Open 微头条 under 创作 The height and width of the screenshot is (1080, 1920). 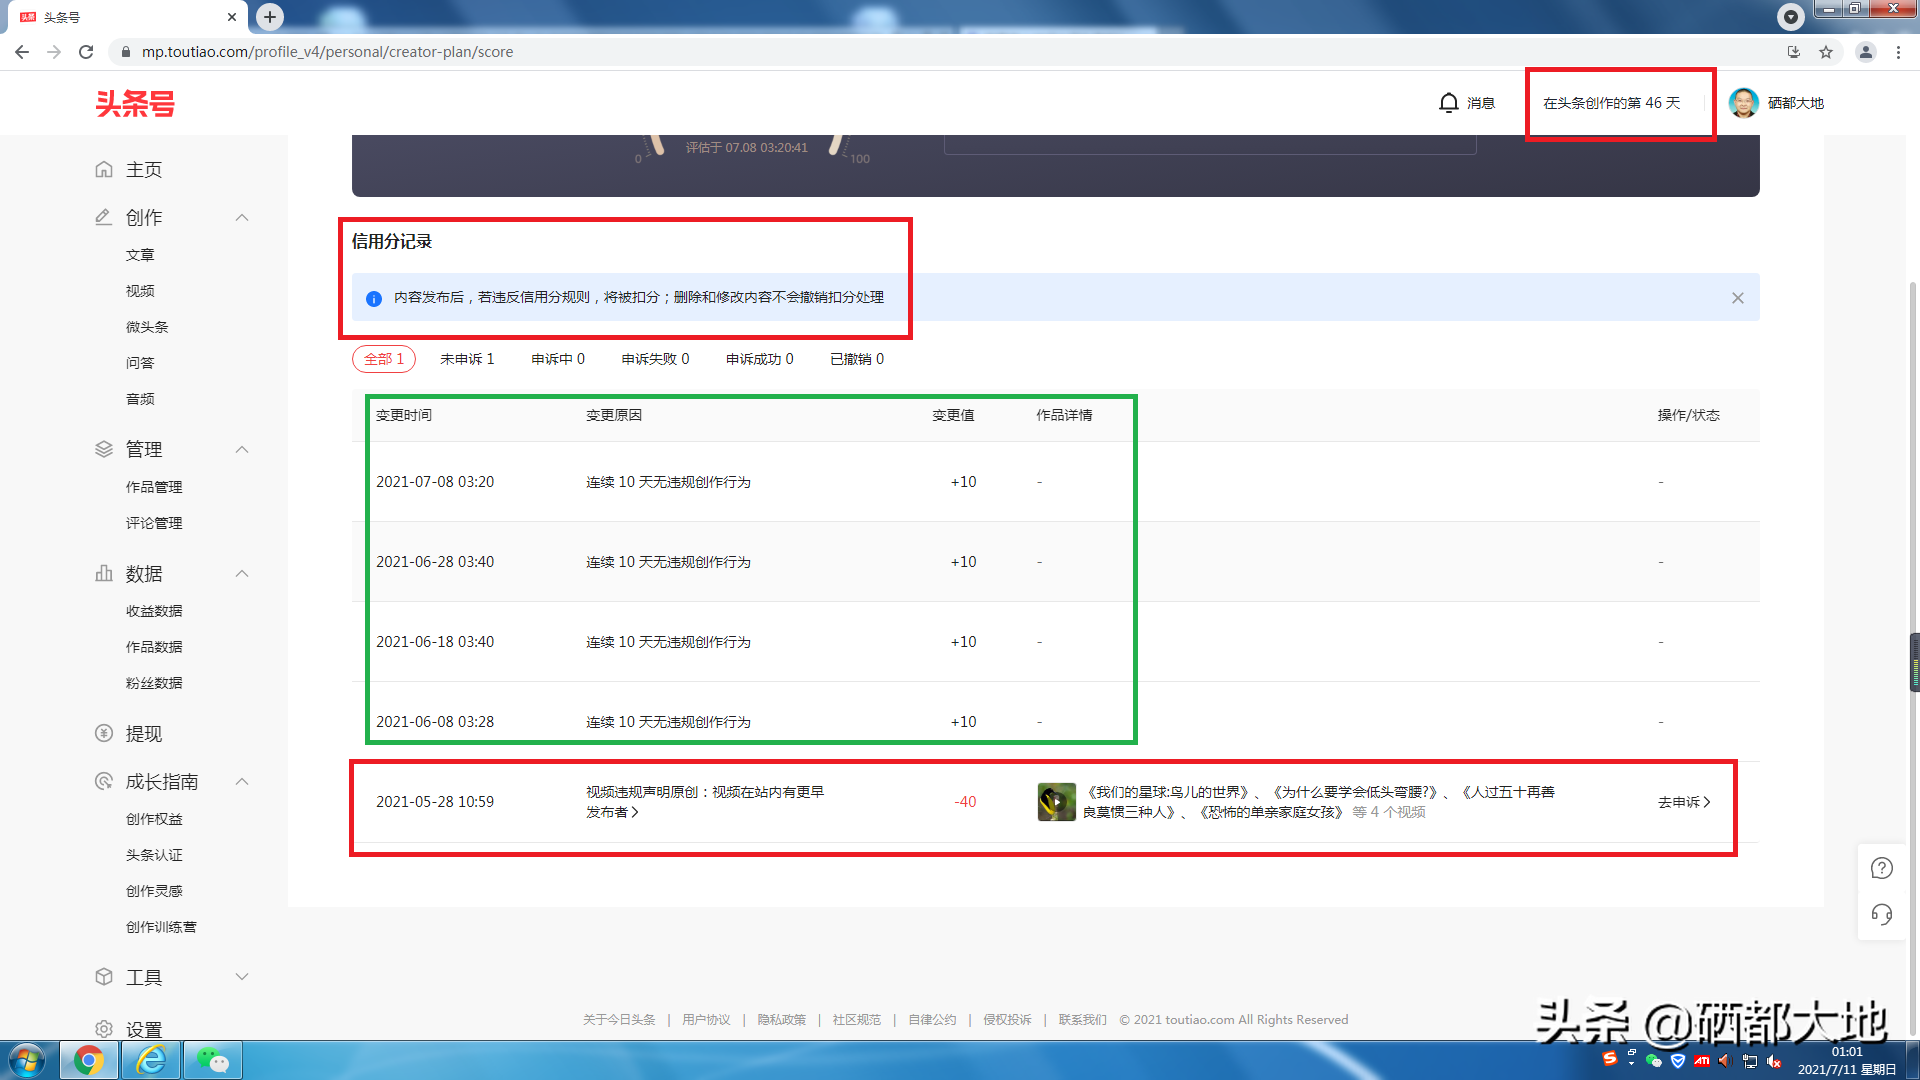[x=147, y=327]
